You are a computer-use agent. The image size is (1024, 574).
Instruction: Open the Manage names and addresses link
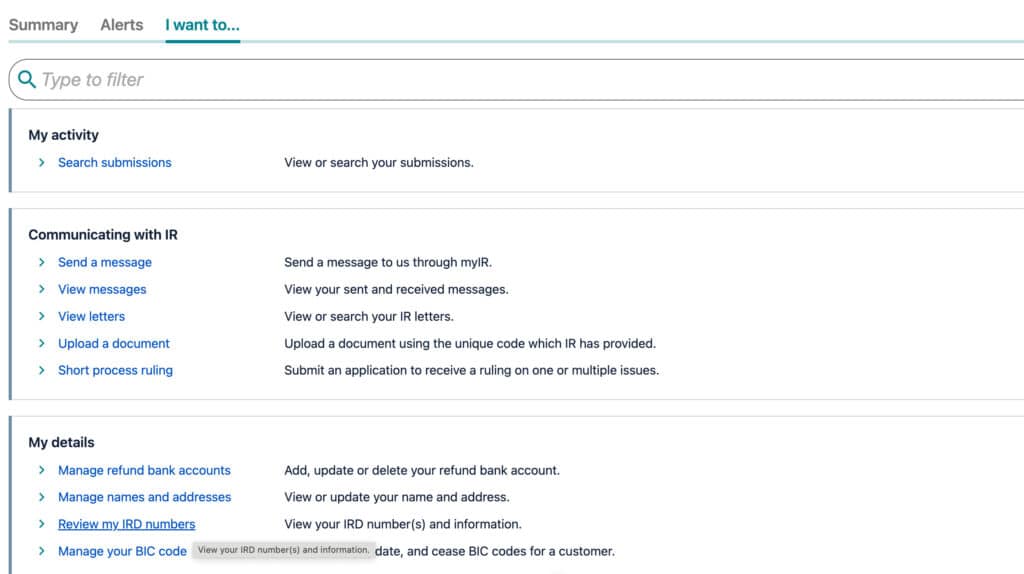point(144,497)
